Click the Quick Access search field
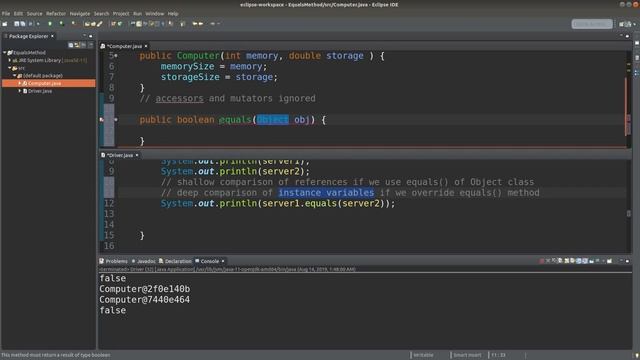Screen dimensions: 640x360 (592, 24)
